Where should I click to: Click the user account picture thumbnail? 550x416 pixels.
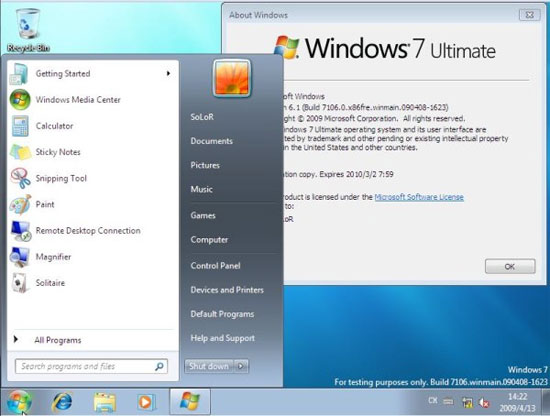(x=232, y=79)
